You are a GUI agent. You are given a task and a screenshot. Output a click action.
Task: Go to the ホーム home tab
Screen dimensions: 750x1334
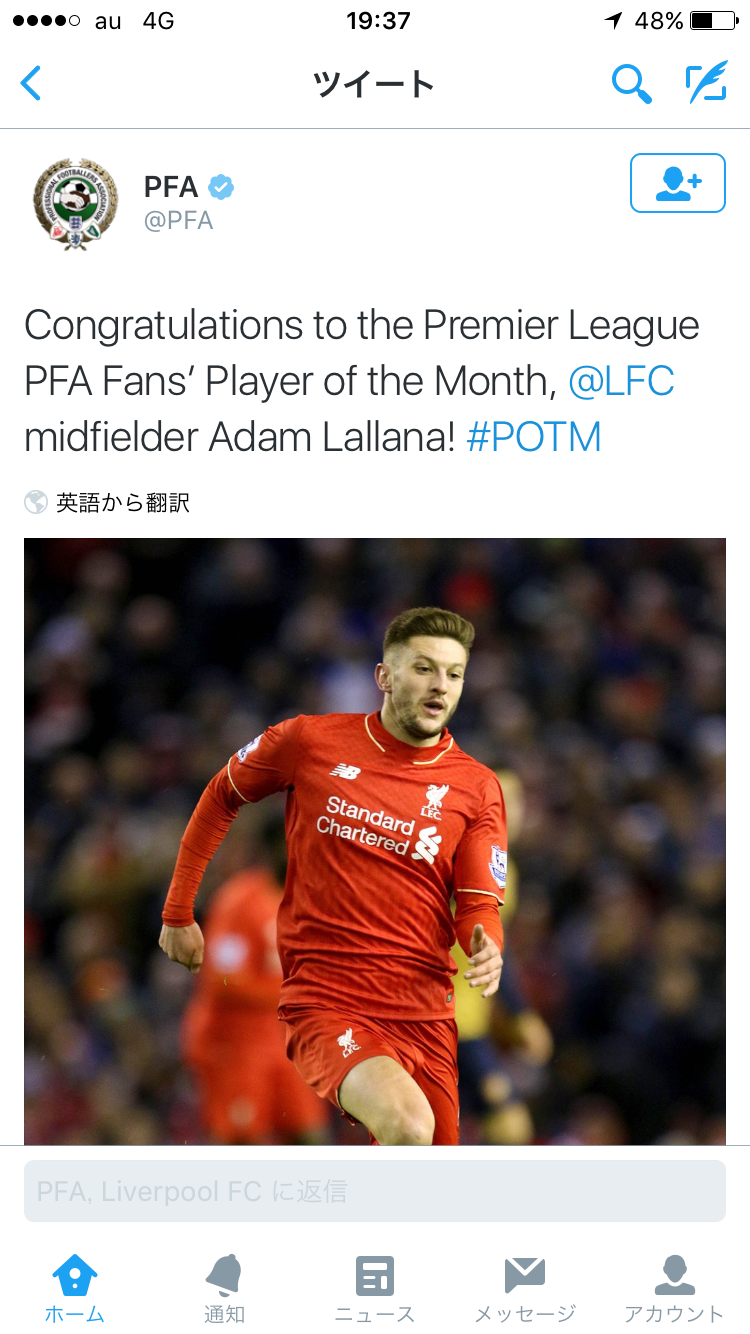coord(75,1289)
